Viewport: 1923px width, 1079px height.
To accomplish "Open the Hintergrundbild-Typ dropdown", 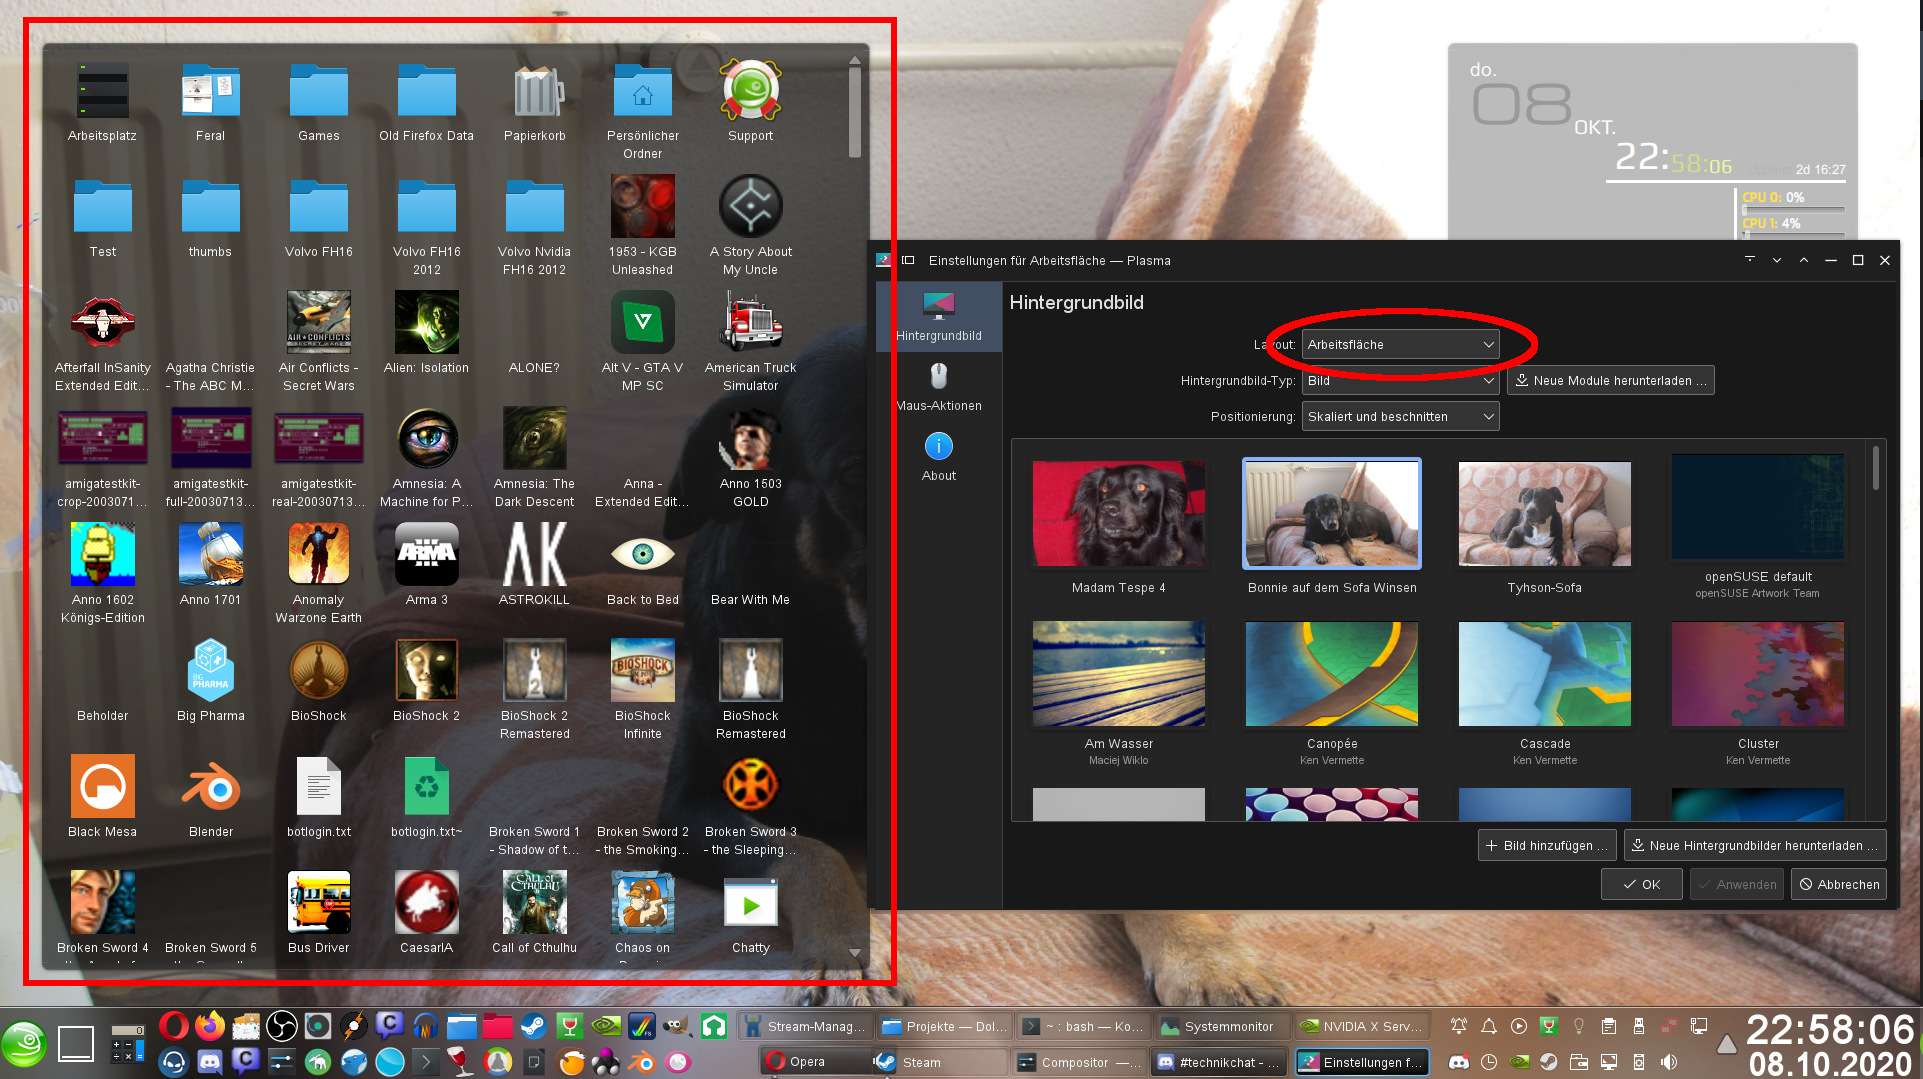I will click(x=1400, y=380).
